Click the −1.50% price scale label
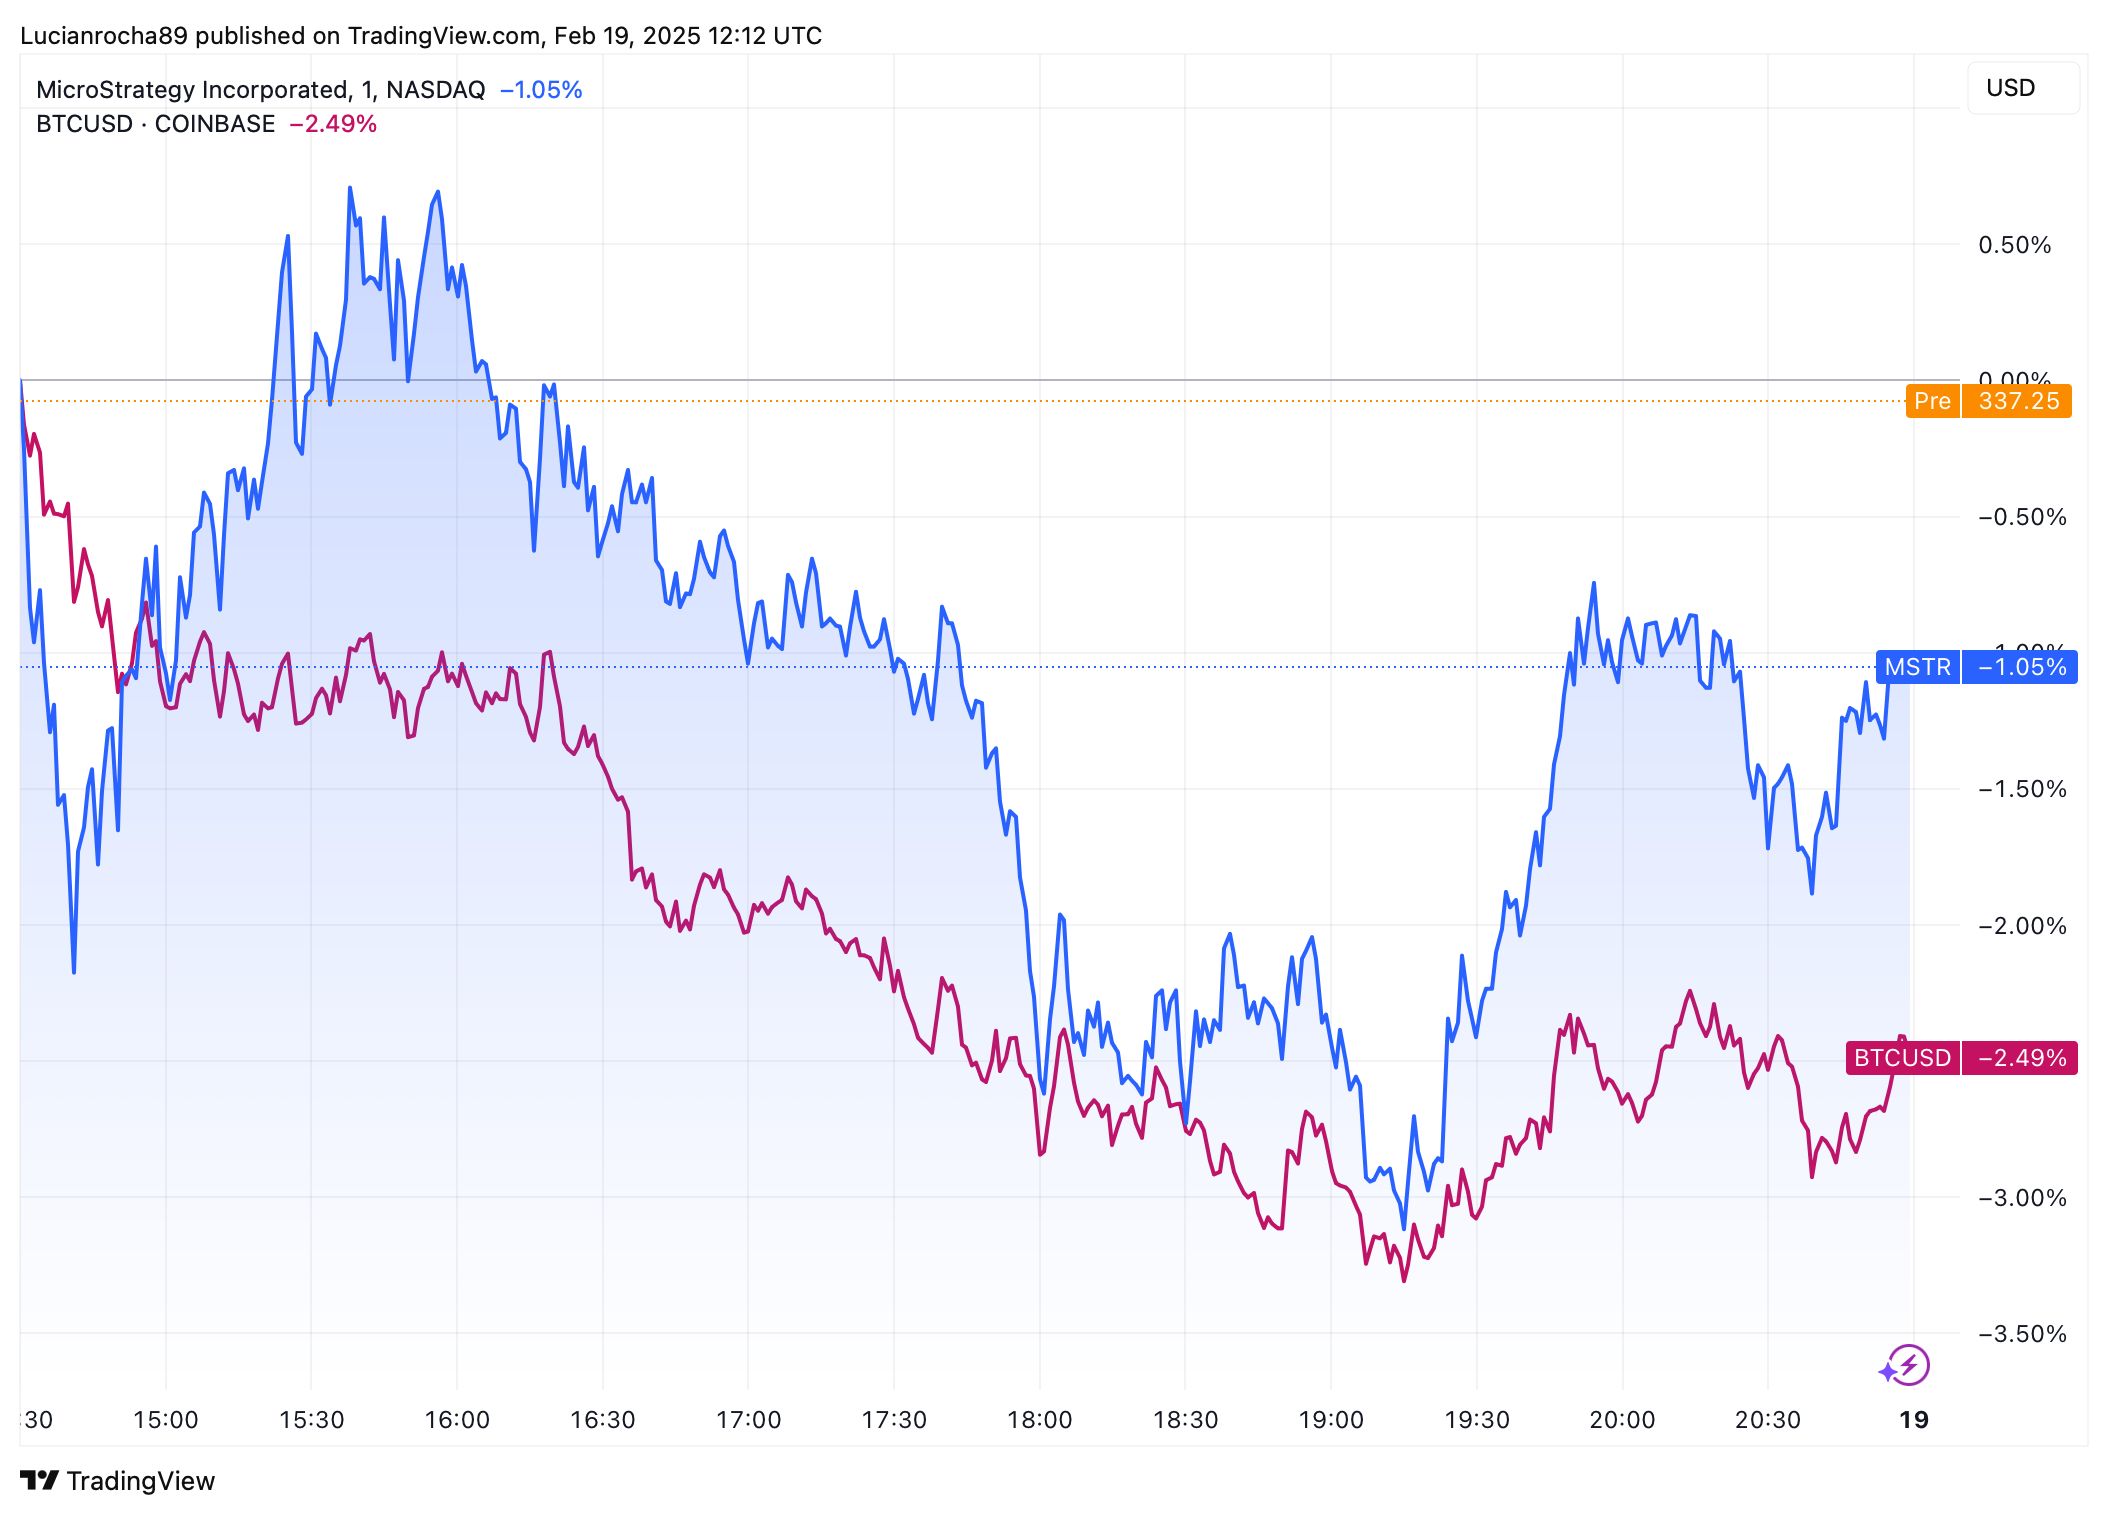This screenshot has width=2108, height=1516. point(2022,789)
